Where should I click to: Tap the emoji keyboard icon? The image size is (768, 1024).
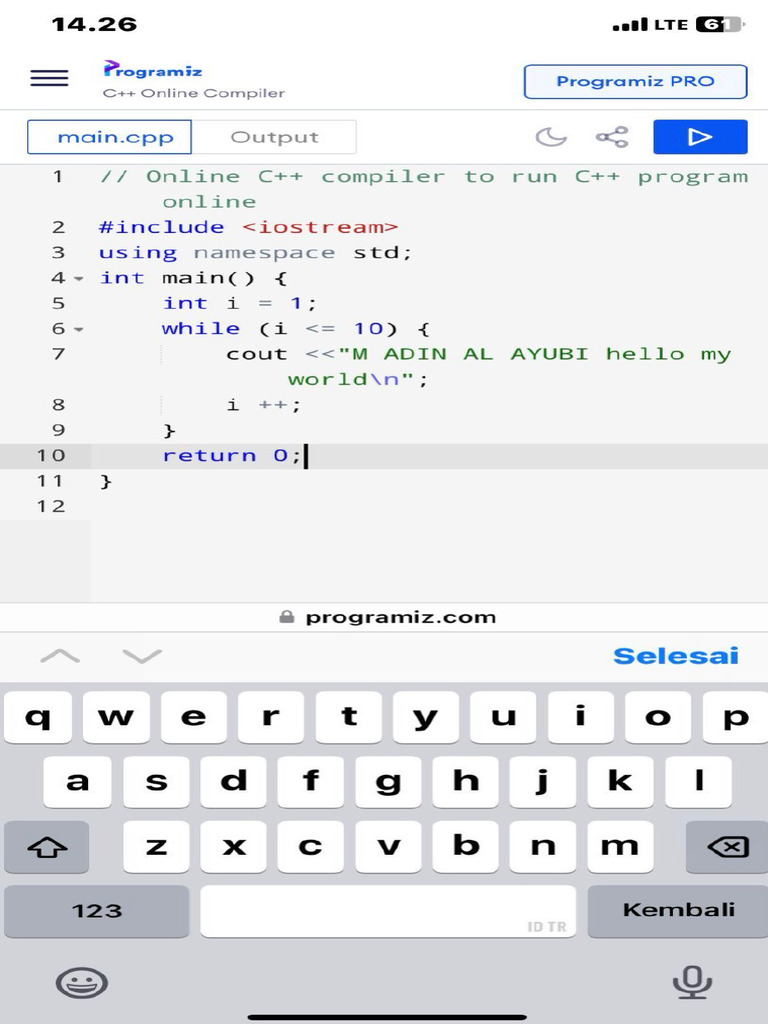coord(82,982)
